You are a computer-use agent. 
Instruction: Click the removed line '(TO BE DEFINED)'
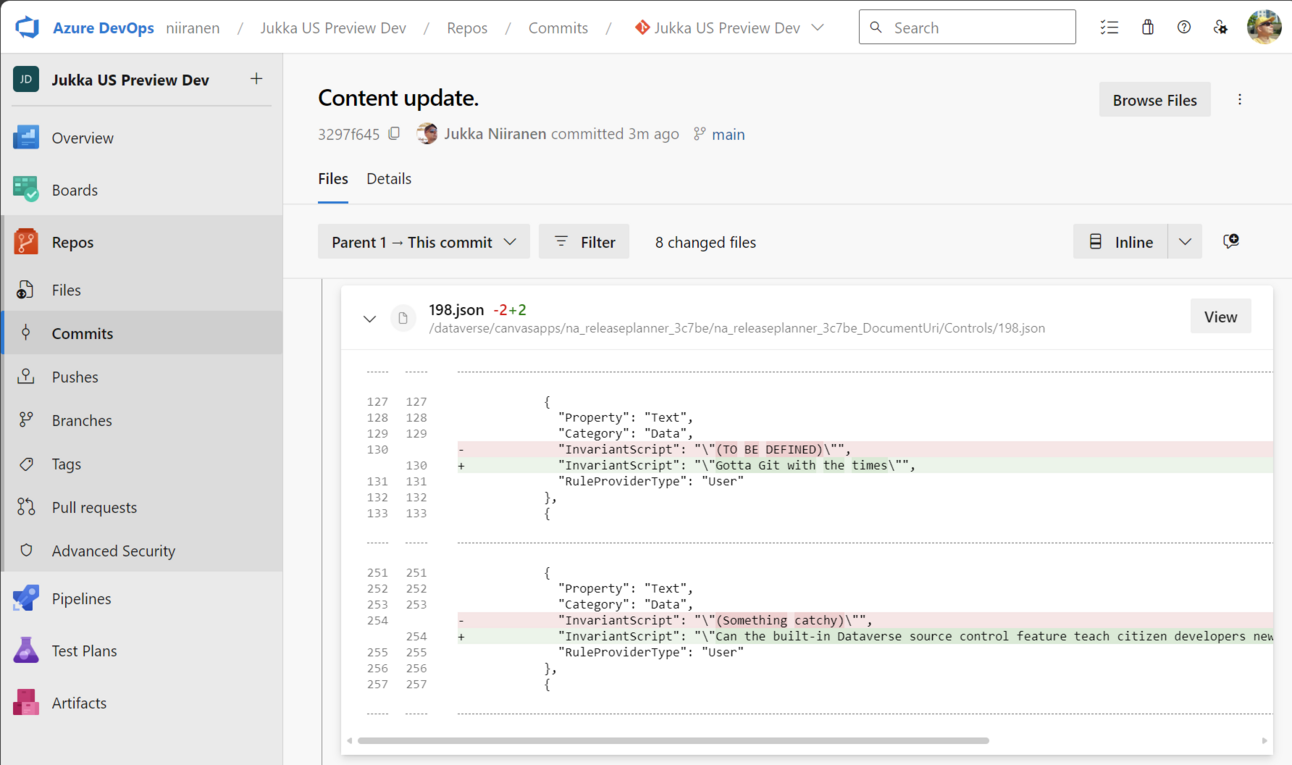(x=866, y=449)
